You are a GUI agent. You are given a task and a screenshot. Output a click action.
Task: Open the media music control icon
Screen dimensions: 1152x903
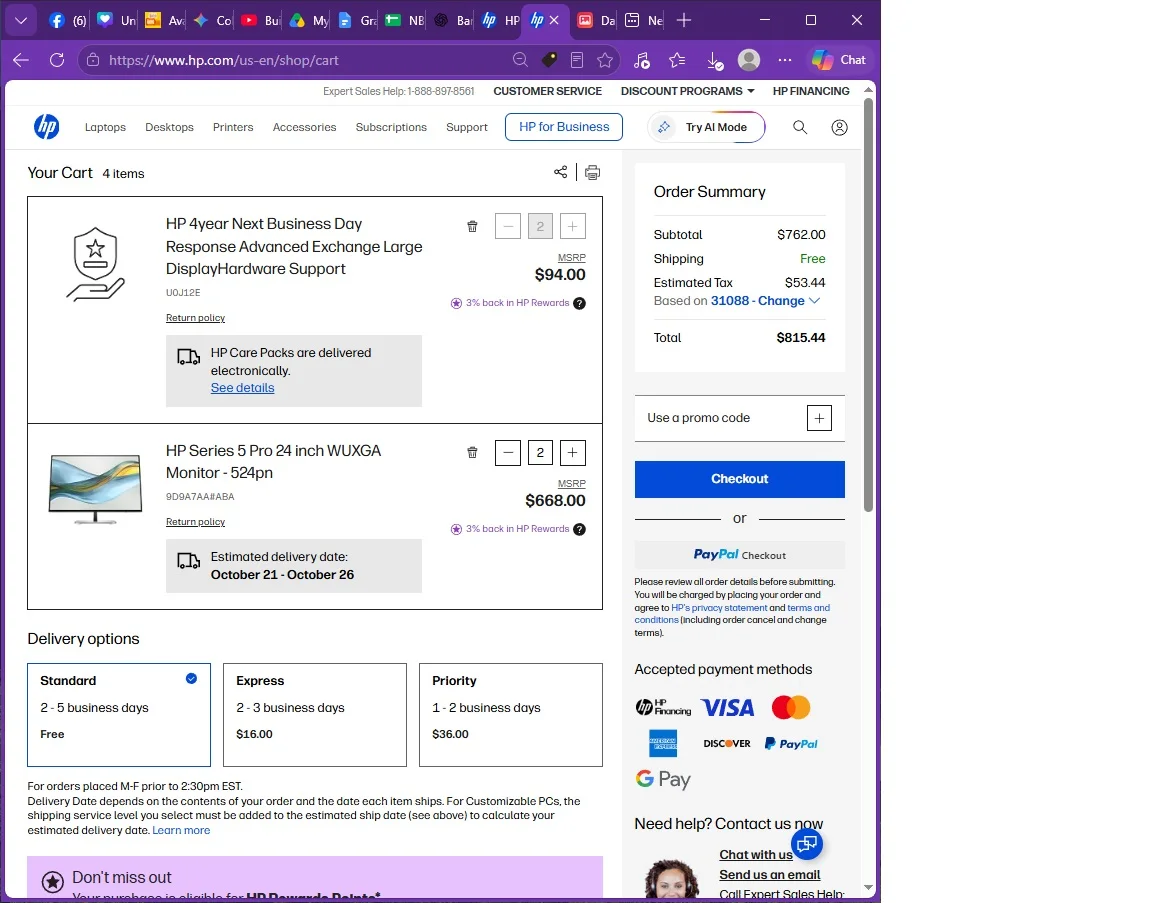(641, 60)
